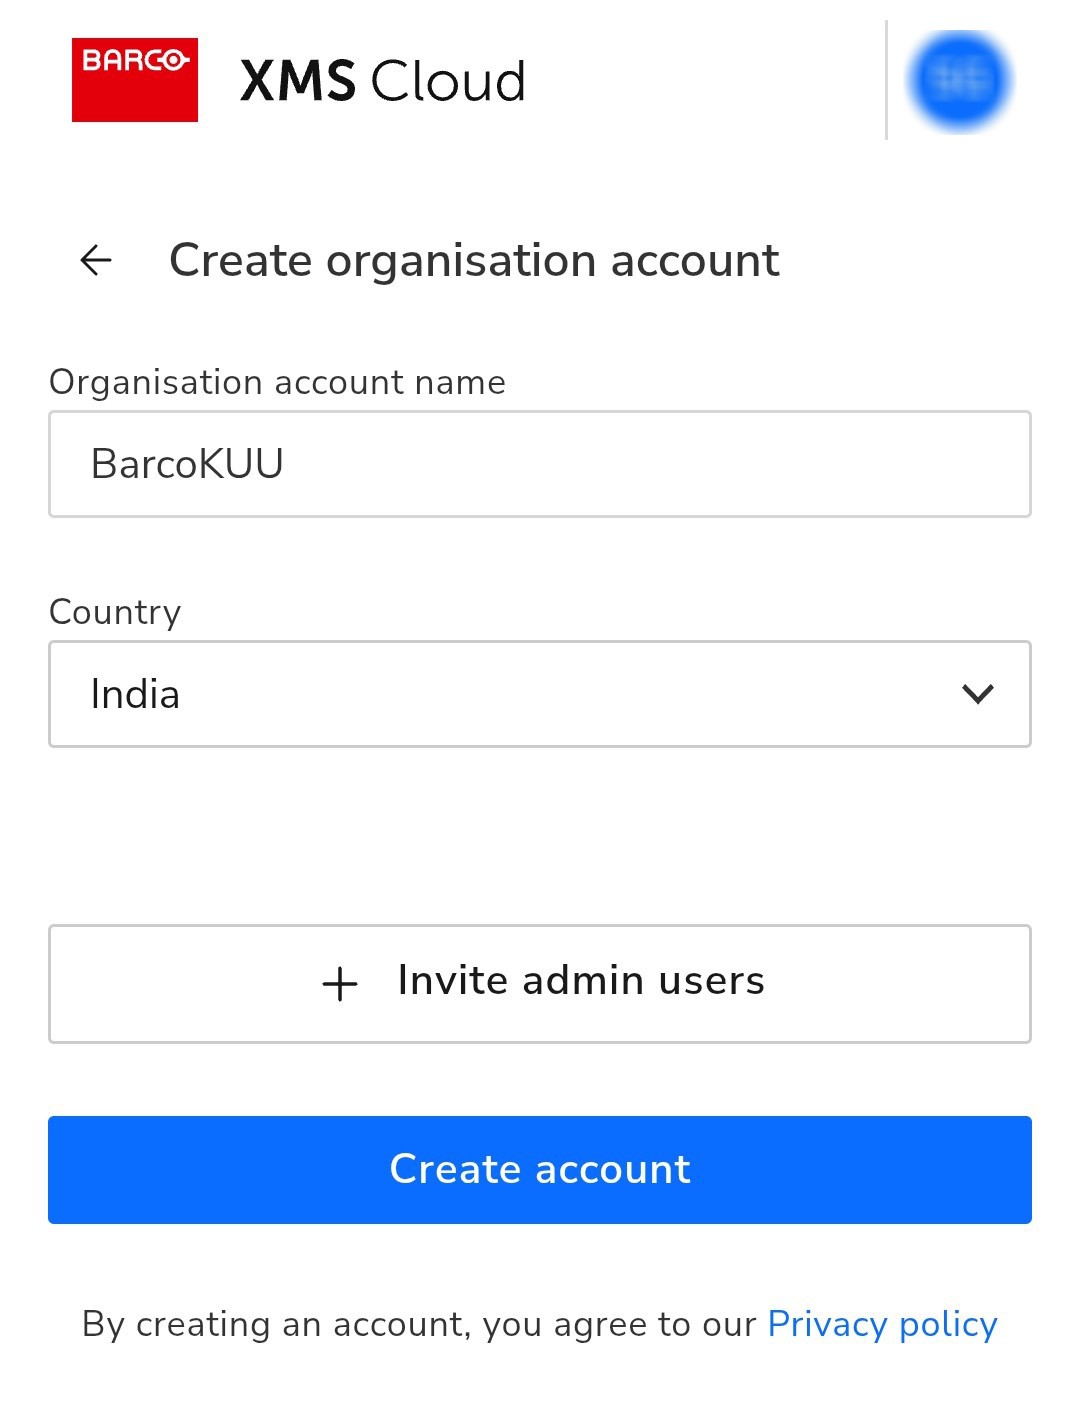Click the "By creating an account" agreement text
The height and width of the screenshot is (1405, 1080).
pos(420,1324)
